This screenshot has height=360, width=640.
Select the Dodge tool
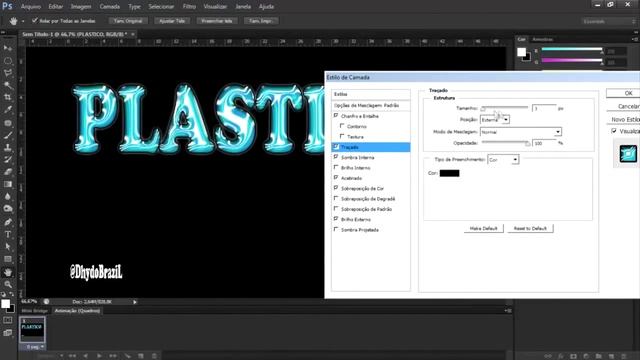pyautogui.click(x=8, y=209)
